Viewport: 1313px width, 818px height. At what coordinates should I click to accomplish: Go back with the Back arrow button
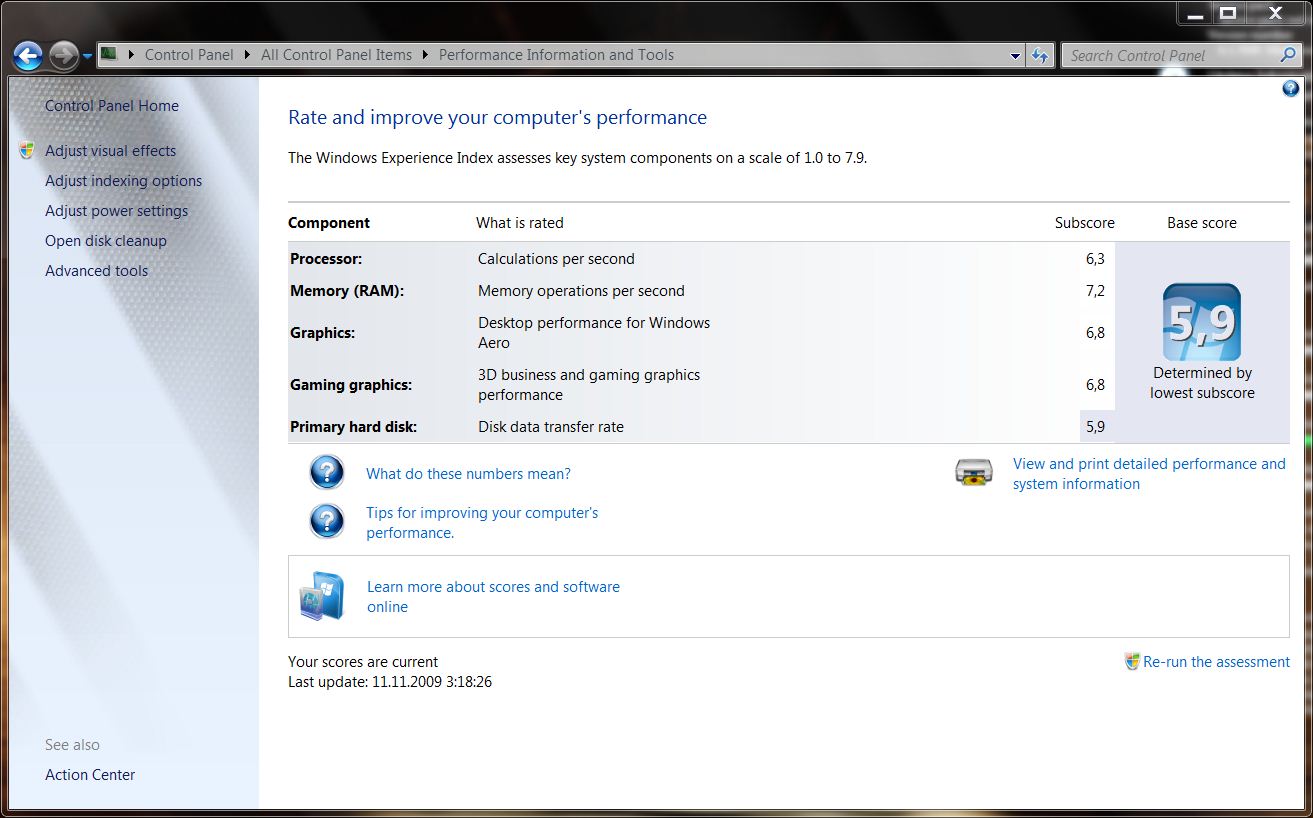(29, 55)
